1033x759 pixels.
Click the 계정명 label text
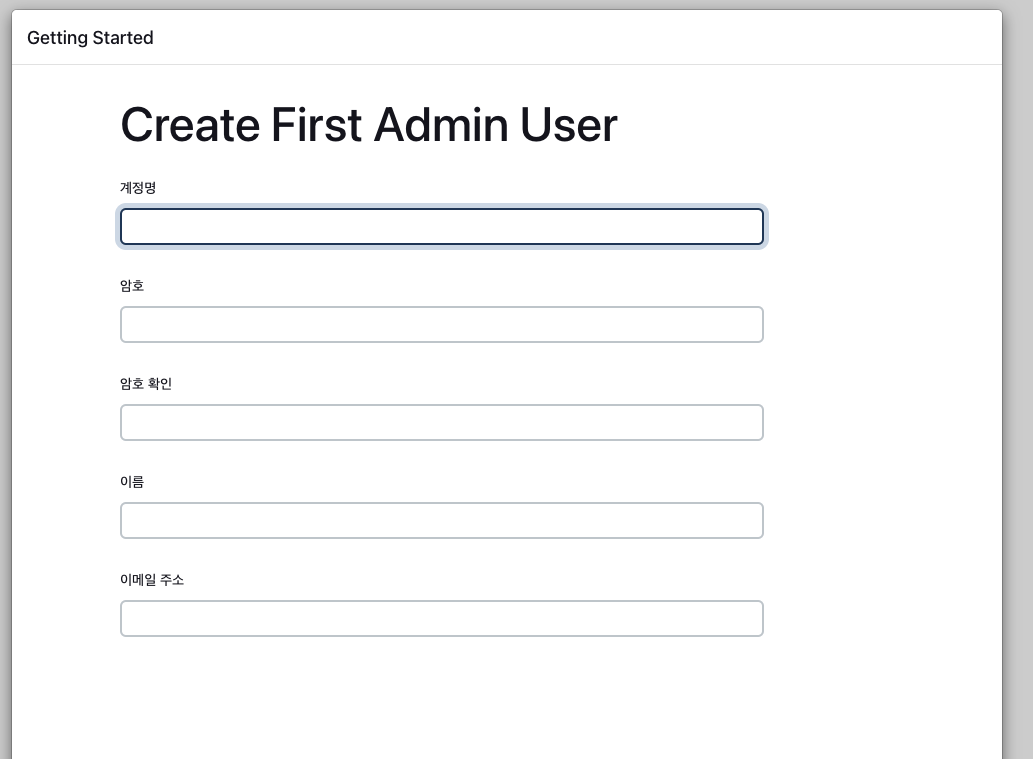click(x=138, y=188)
